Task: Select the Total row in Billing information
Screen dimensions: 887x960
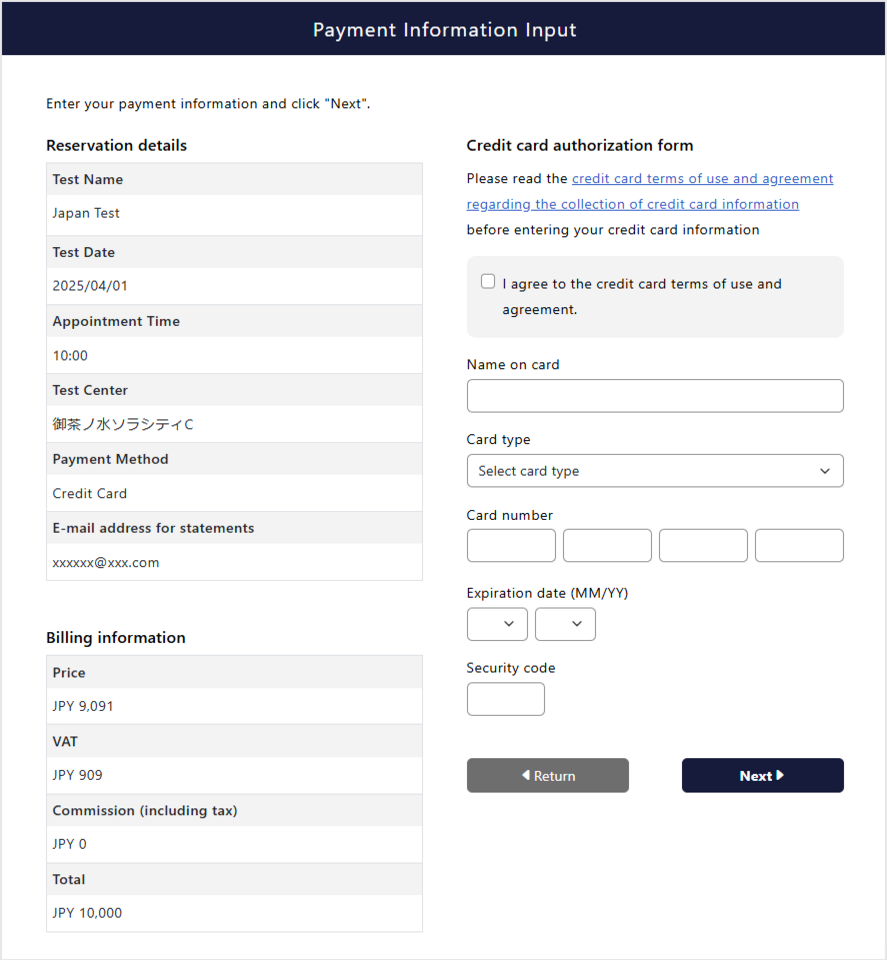Action: click(x=234, y=879)
